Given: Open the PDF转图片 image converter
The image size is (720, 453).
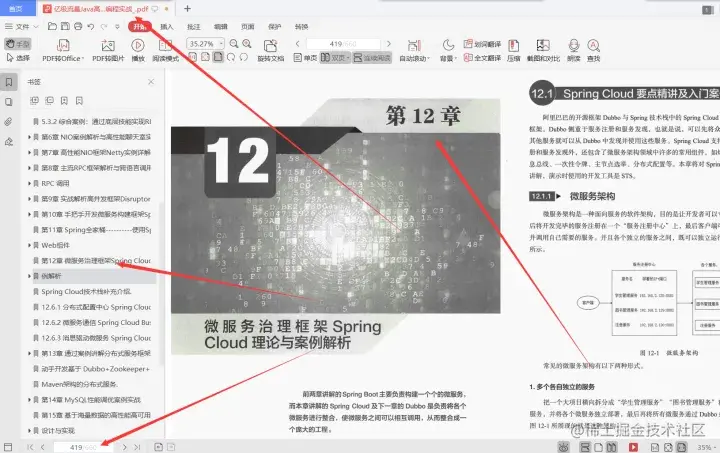Looking at the screenshot, I should pyautogui.click(x=108, y=50).
